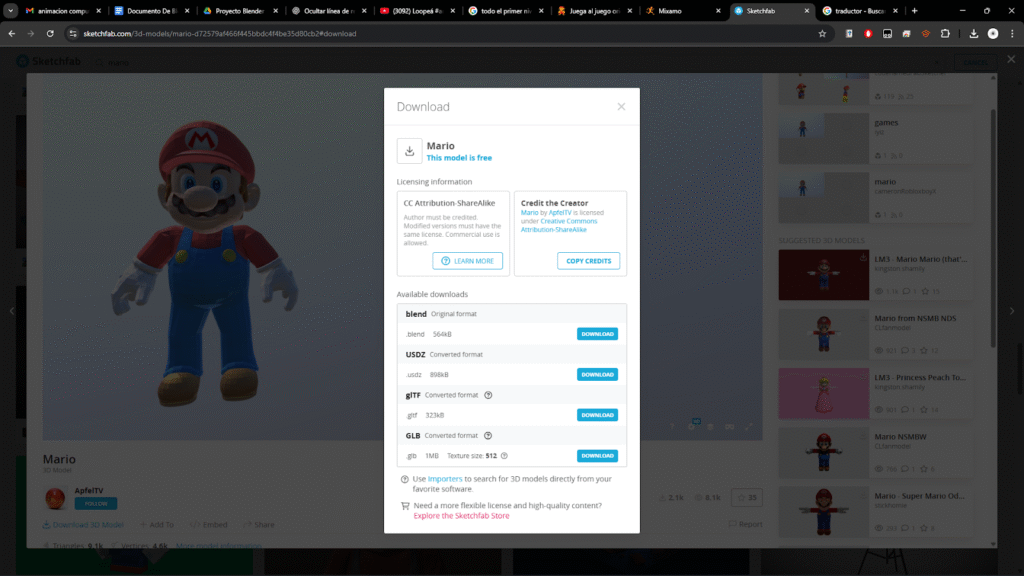This screenshot has width=1024, height=576.
Task: Close the Mixamo tab
Action: [x=718, y=10]
